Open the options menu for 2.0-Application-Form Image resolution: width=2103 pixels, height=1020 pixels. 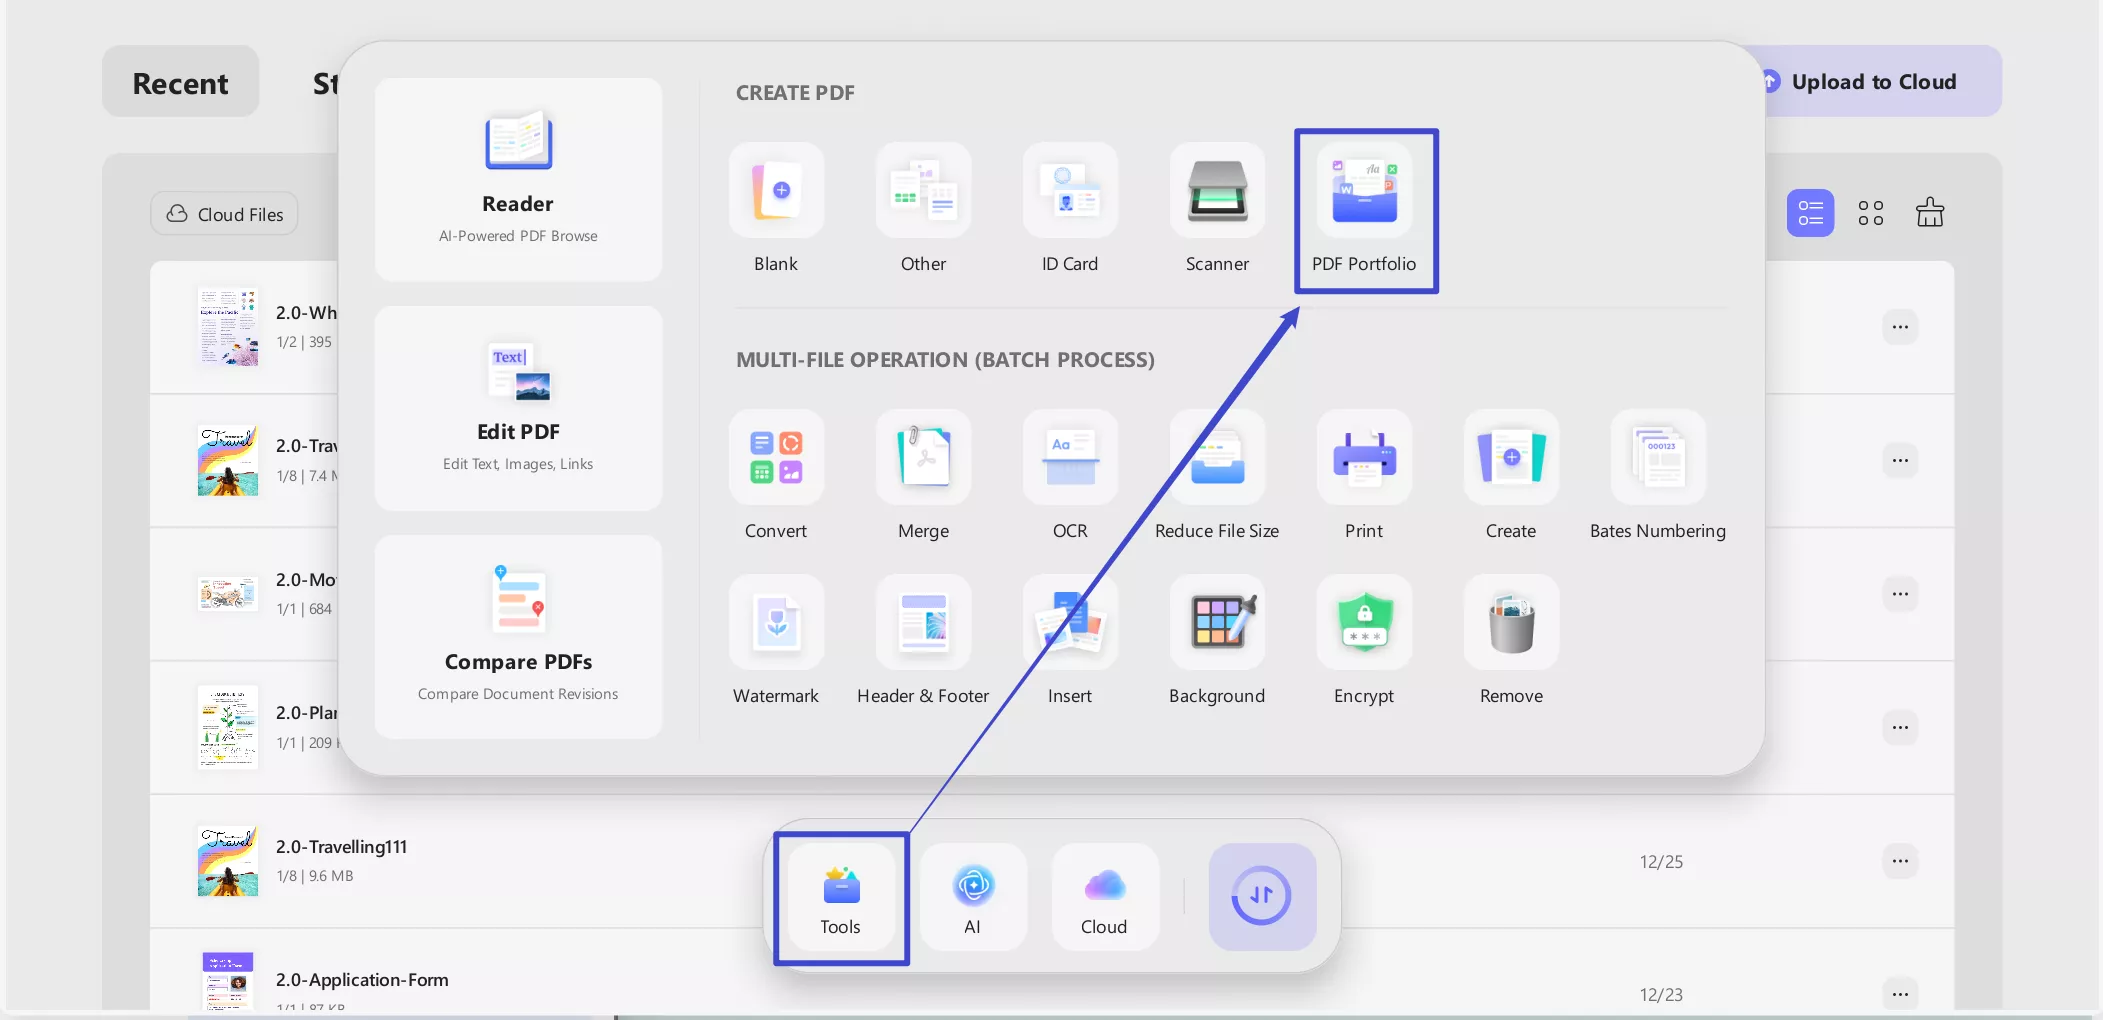pos(1899,994)
